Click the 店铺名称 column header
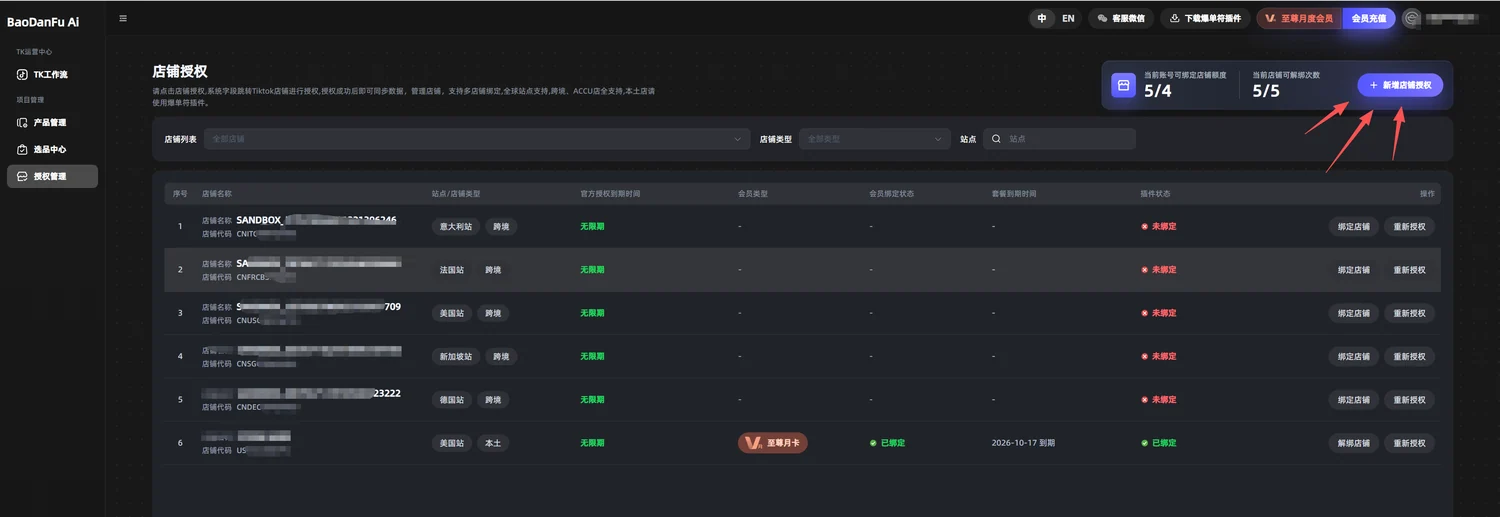This screenshot has height=517, width=1500. (217, 193)
